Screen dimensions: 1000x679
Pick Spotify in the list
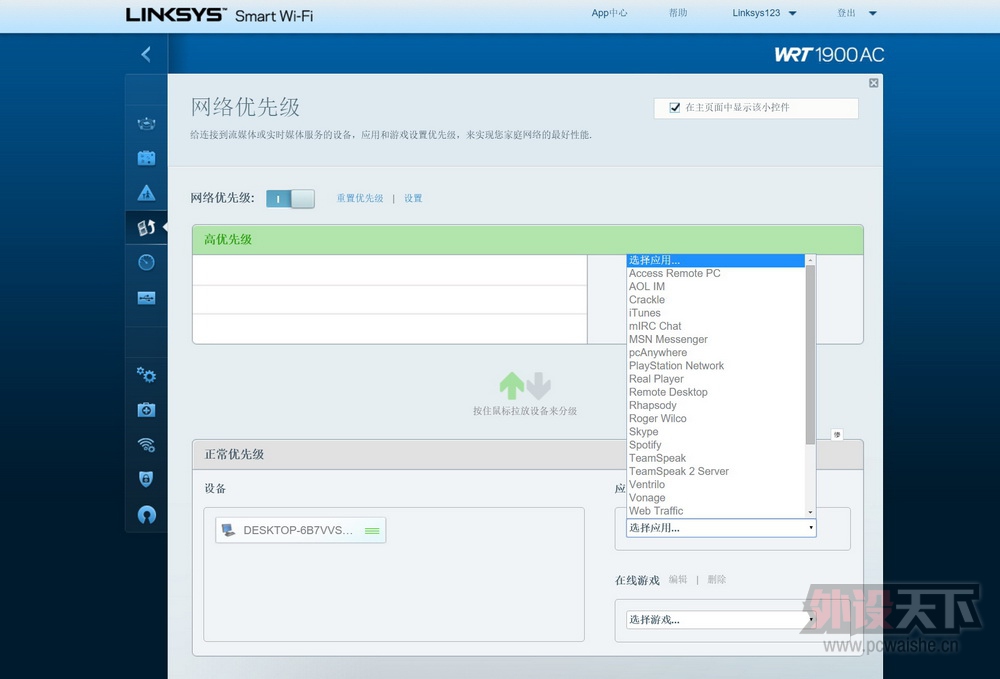(x=716, y=445)
